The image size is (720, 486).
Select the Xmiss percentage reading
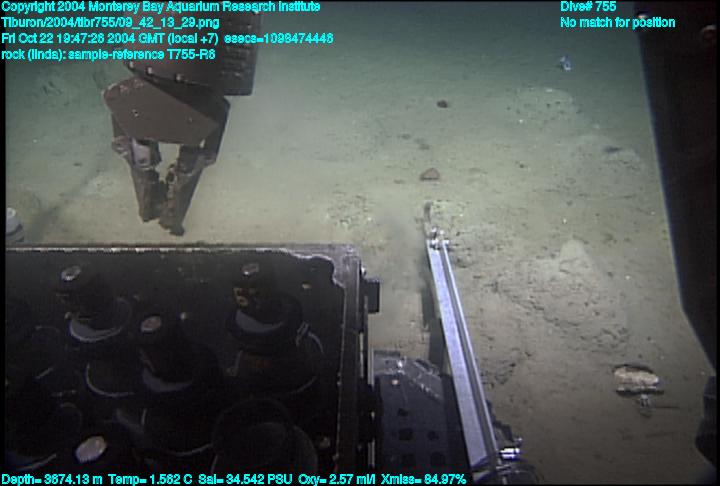pos(423,480)
